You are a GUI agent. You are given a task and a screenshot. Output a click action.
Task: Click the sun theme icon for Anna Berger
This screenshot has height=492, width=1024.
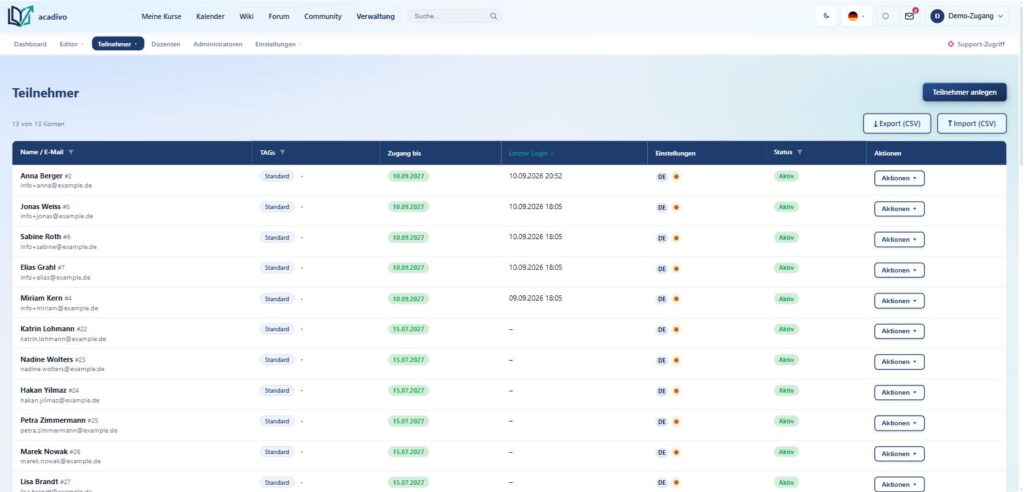[676, 176]
